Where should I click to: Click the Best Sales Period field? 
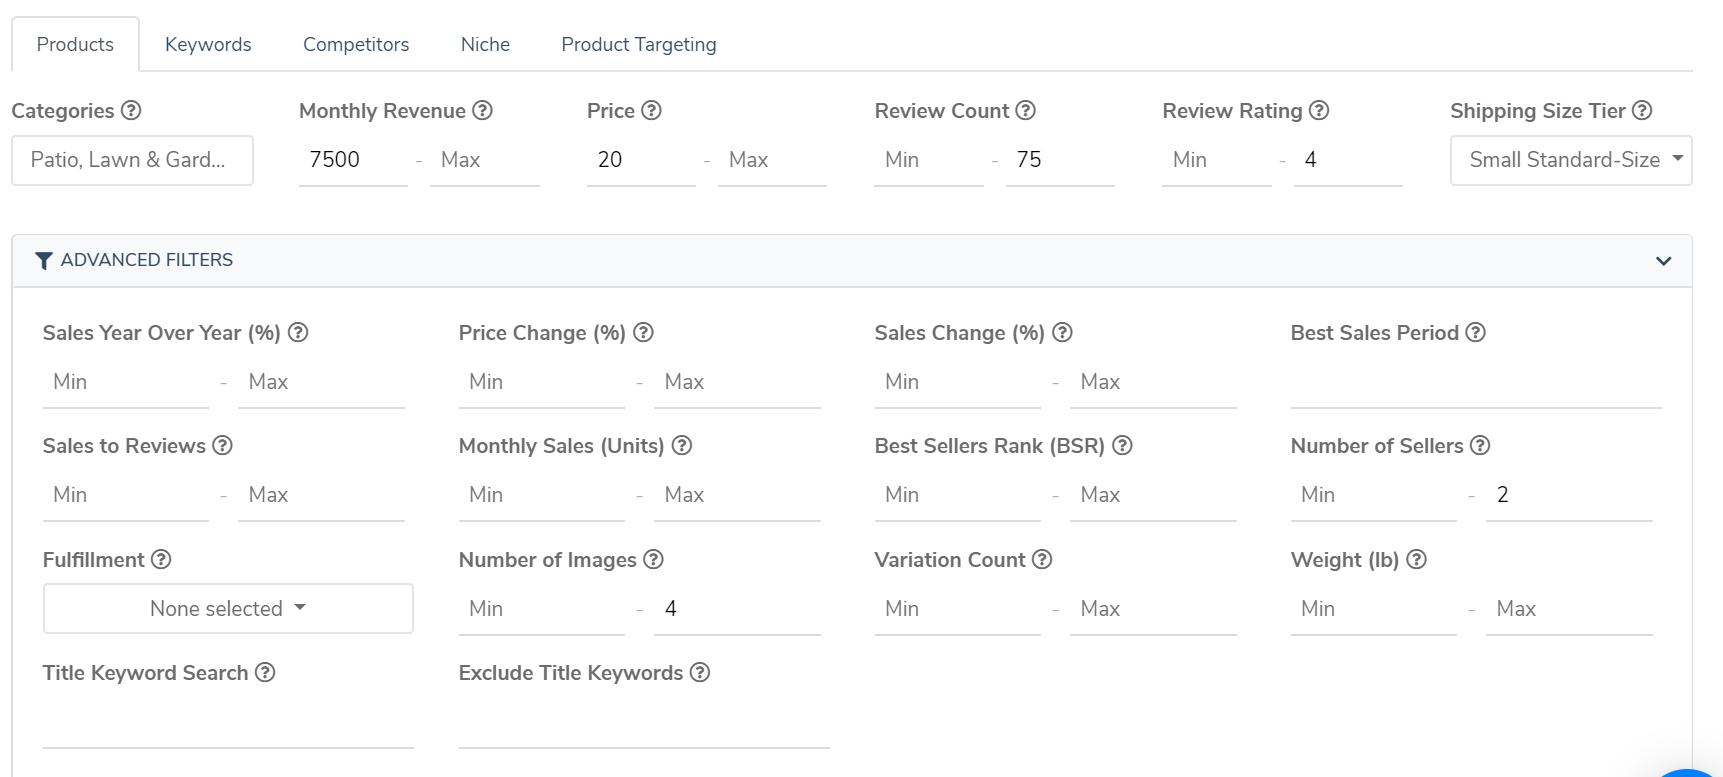[1475, 385]
